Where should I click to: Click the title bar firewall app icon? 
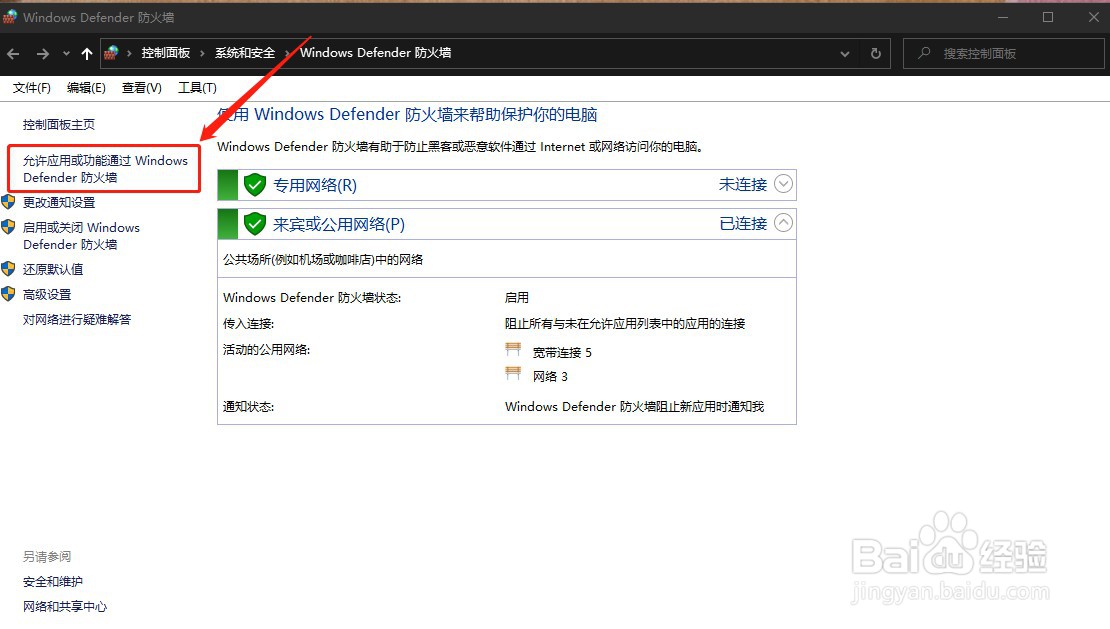10,17
